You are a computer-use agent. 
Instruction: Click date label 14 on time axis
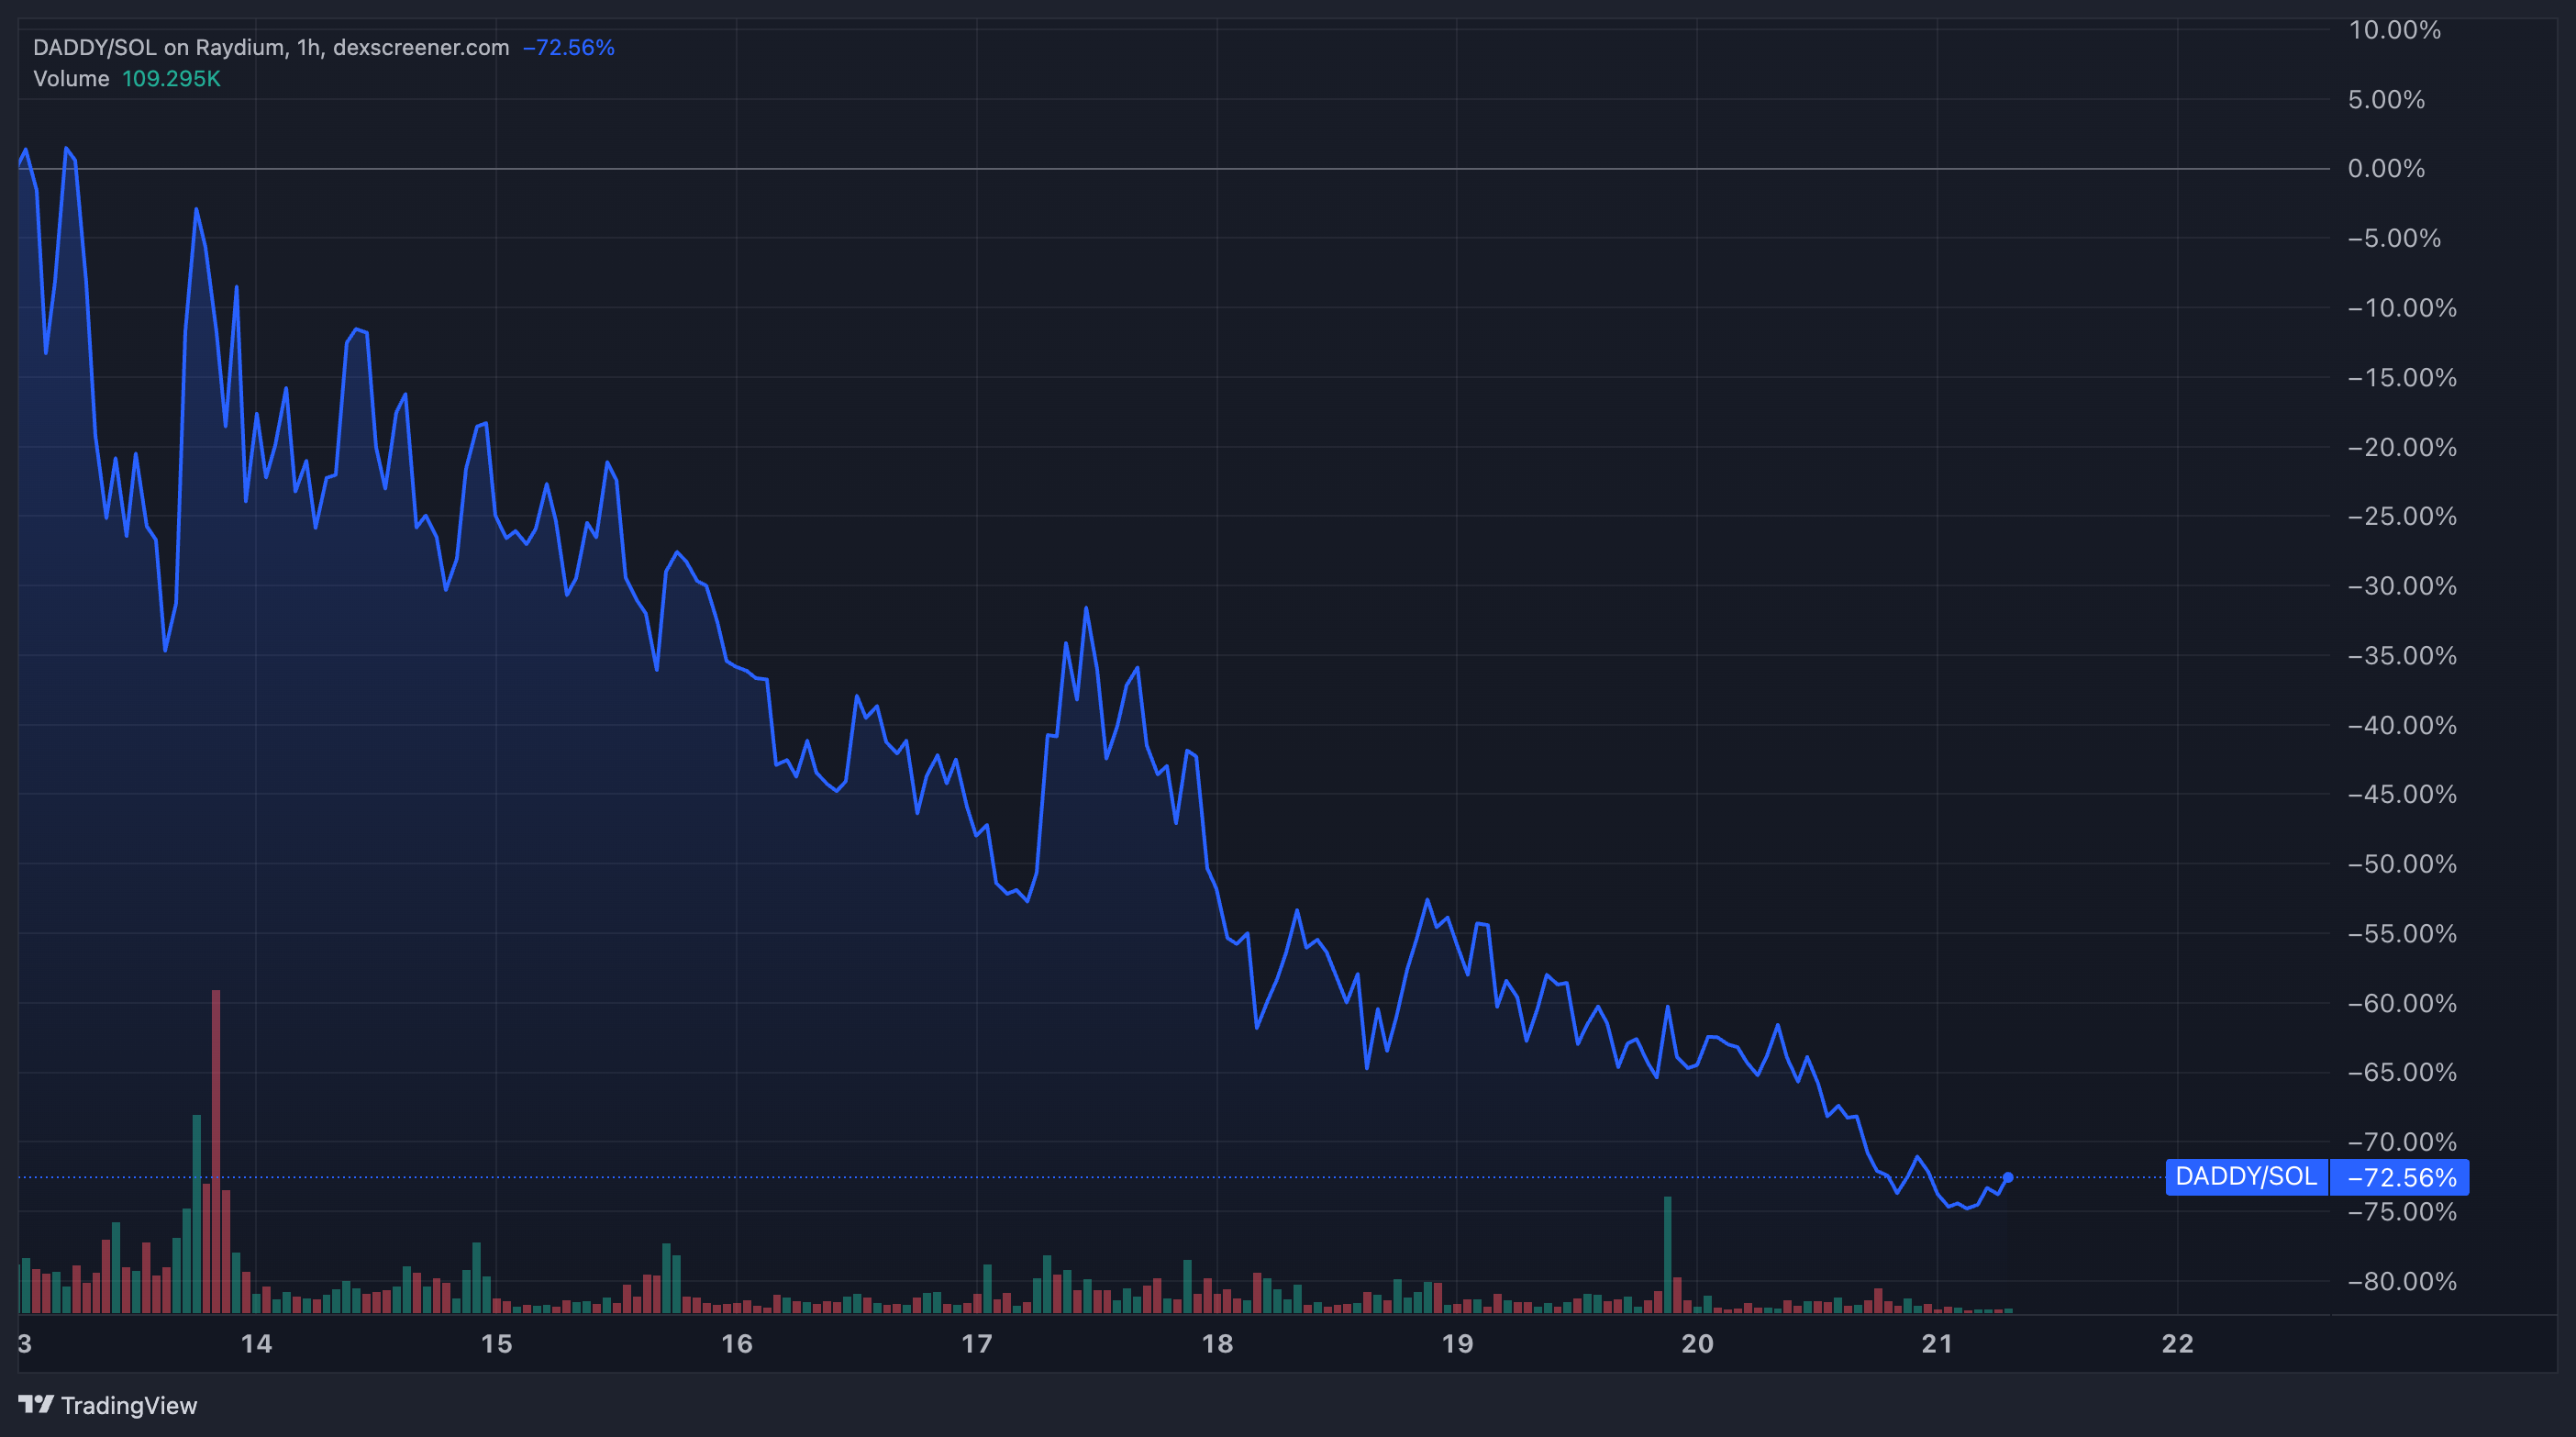point(256,1343)
